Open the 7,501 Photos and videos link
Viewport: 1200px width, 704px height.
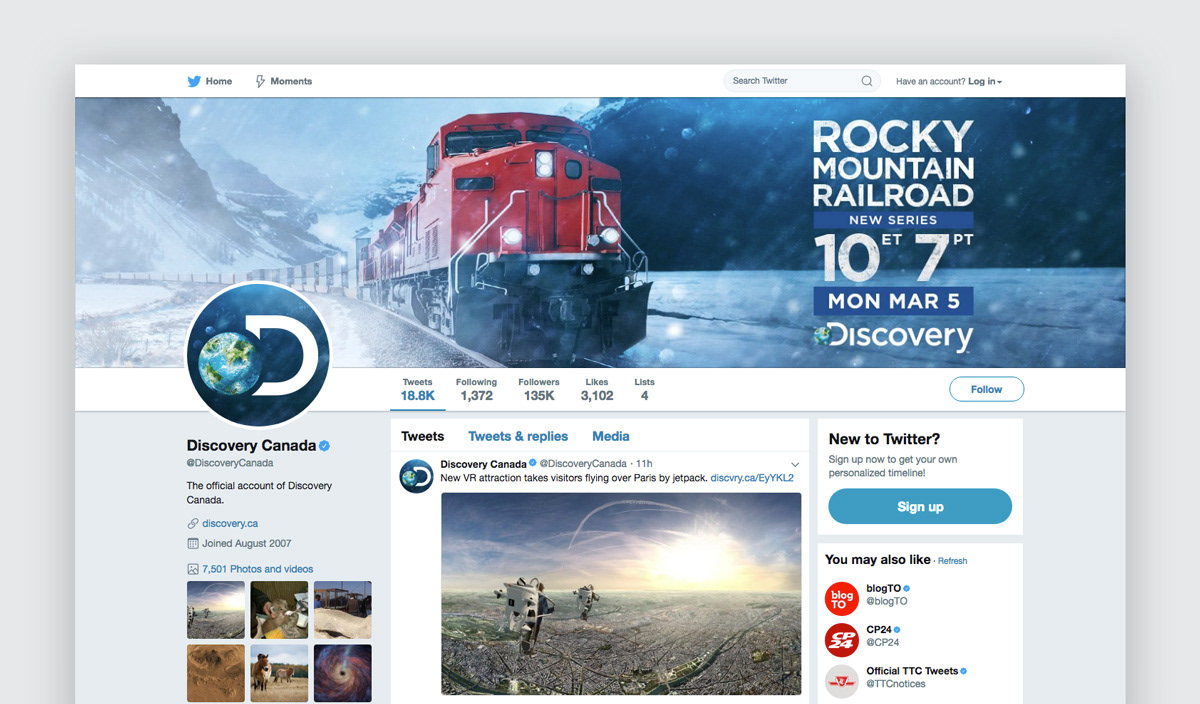click(x=258, y=569)
